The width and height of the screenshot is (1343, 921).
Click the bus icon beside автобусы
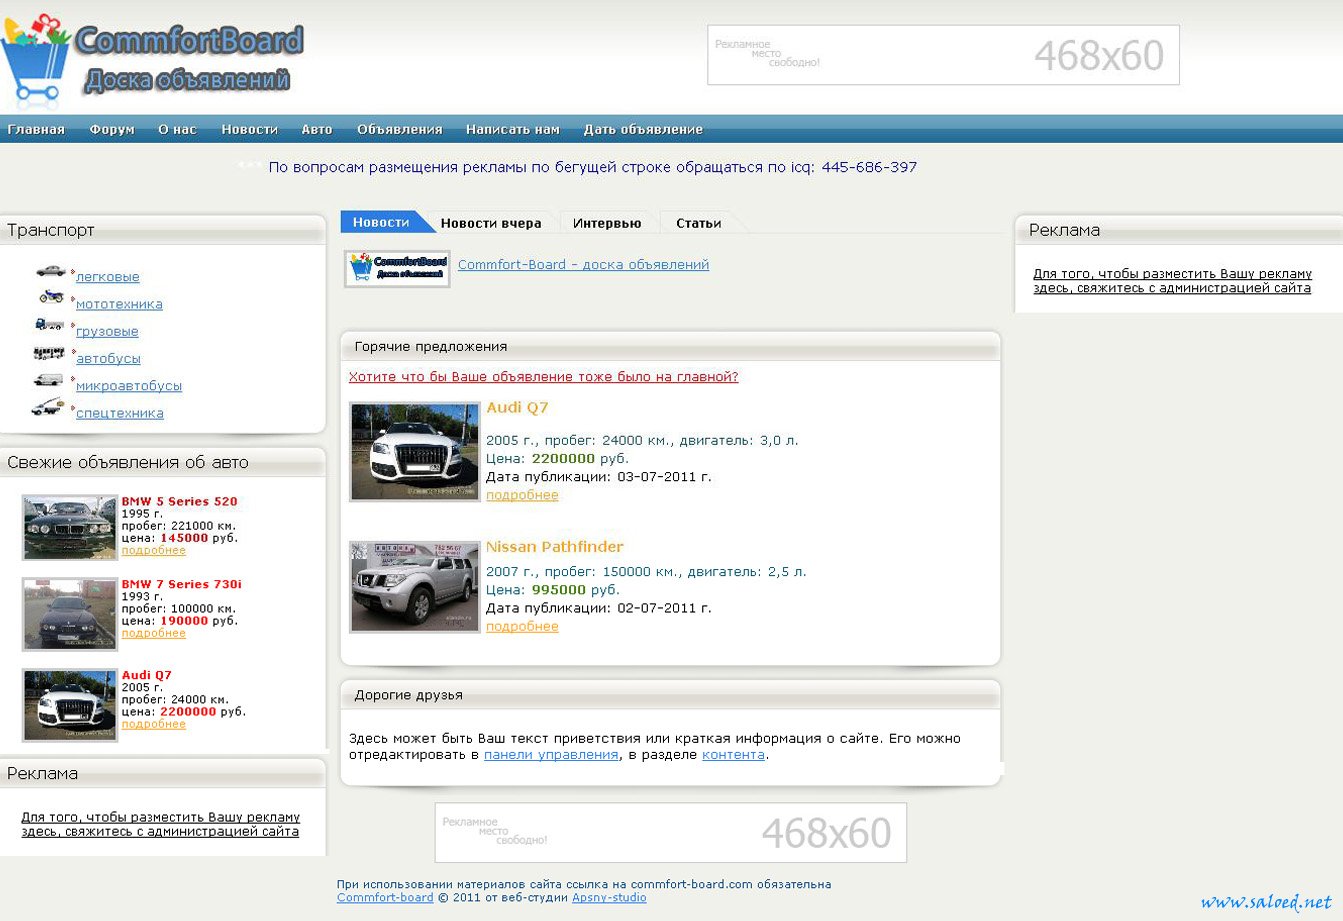(49, 352)
